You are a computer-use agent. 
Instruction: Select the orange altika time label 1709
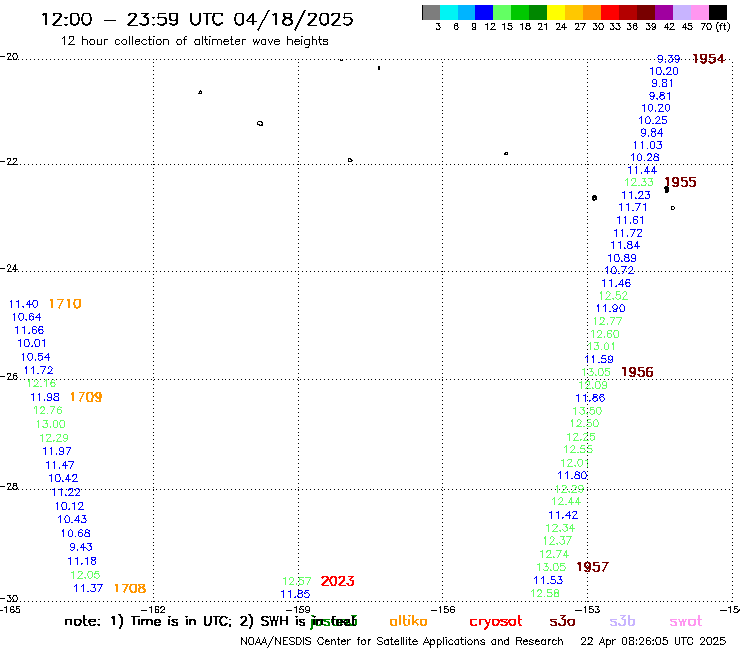point(86,397)
